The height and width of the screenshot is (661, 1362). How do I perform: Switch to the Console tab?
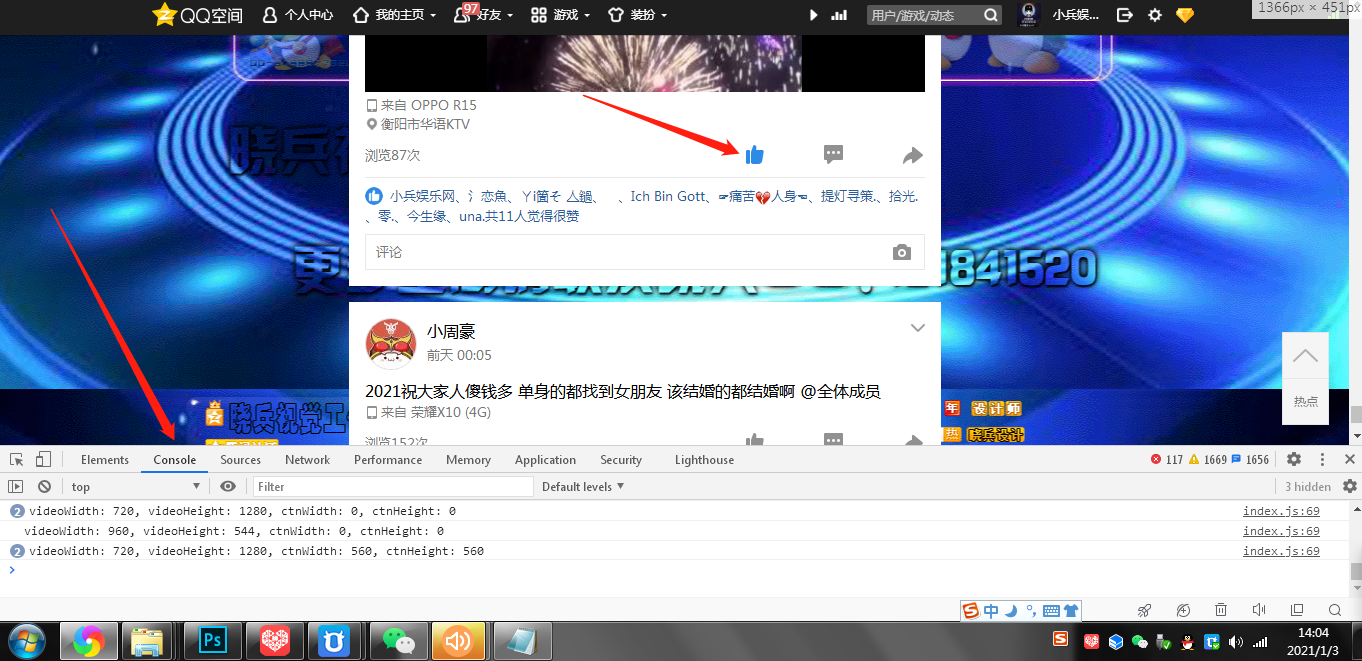click(175, 460)
